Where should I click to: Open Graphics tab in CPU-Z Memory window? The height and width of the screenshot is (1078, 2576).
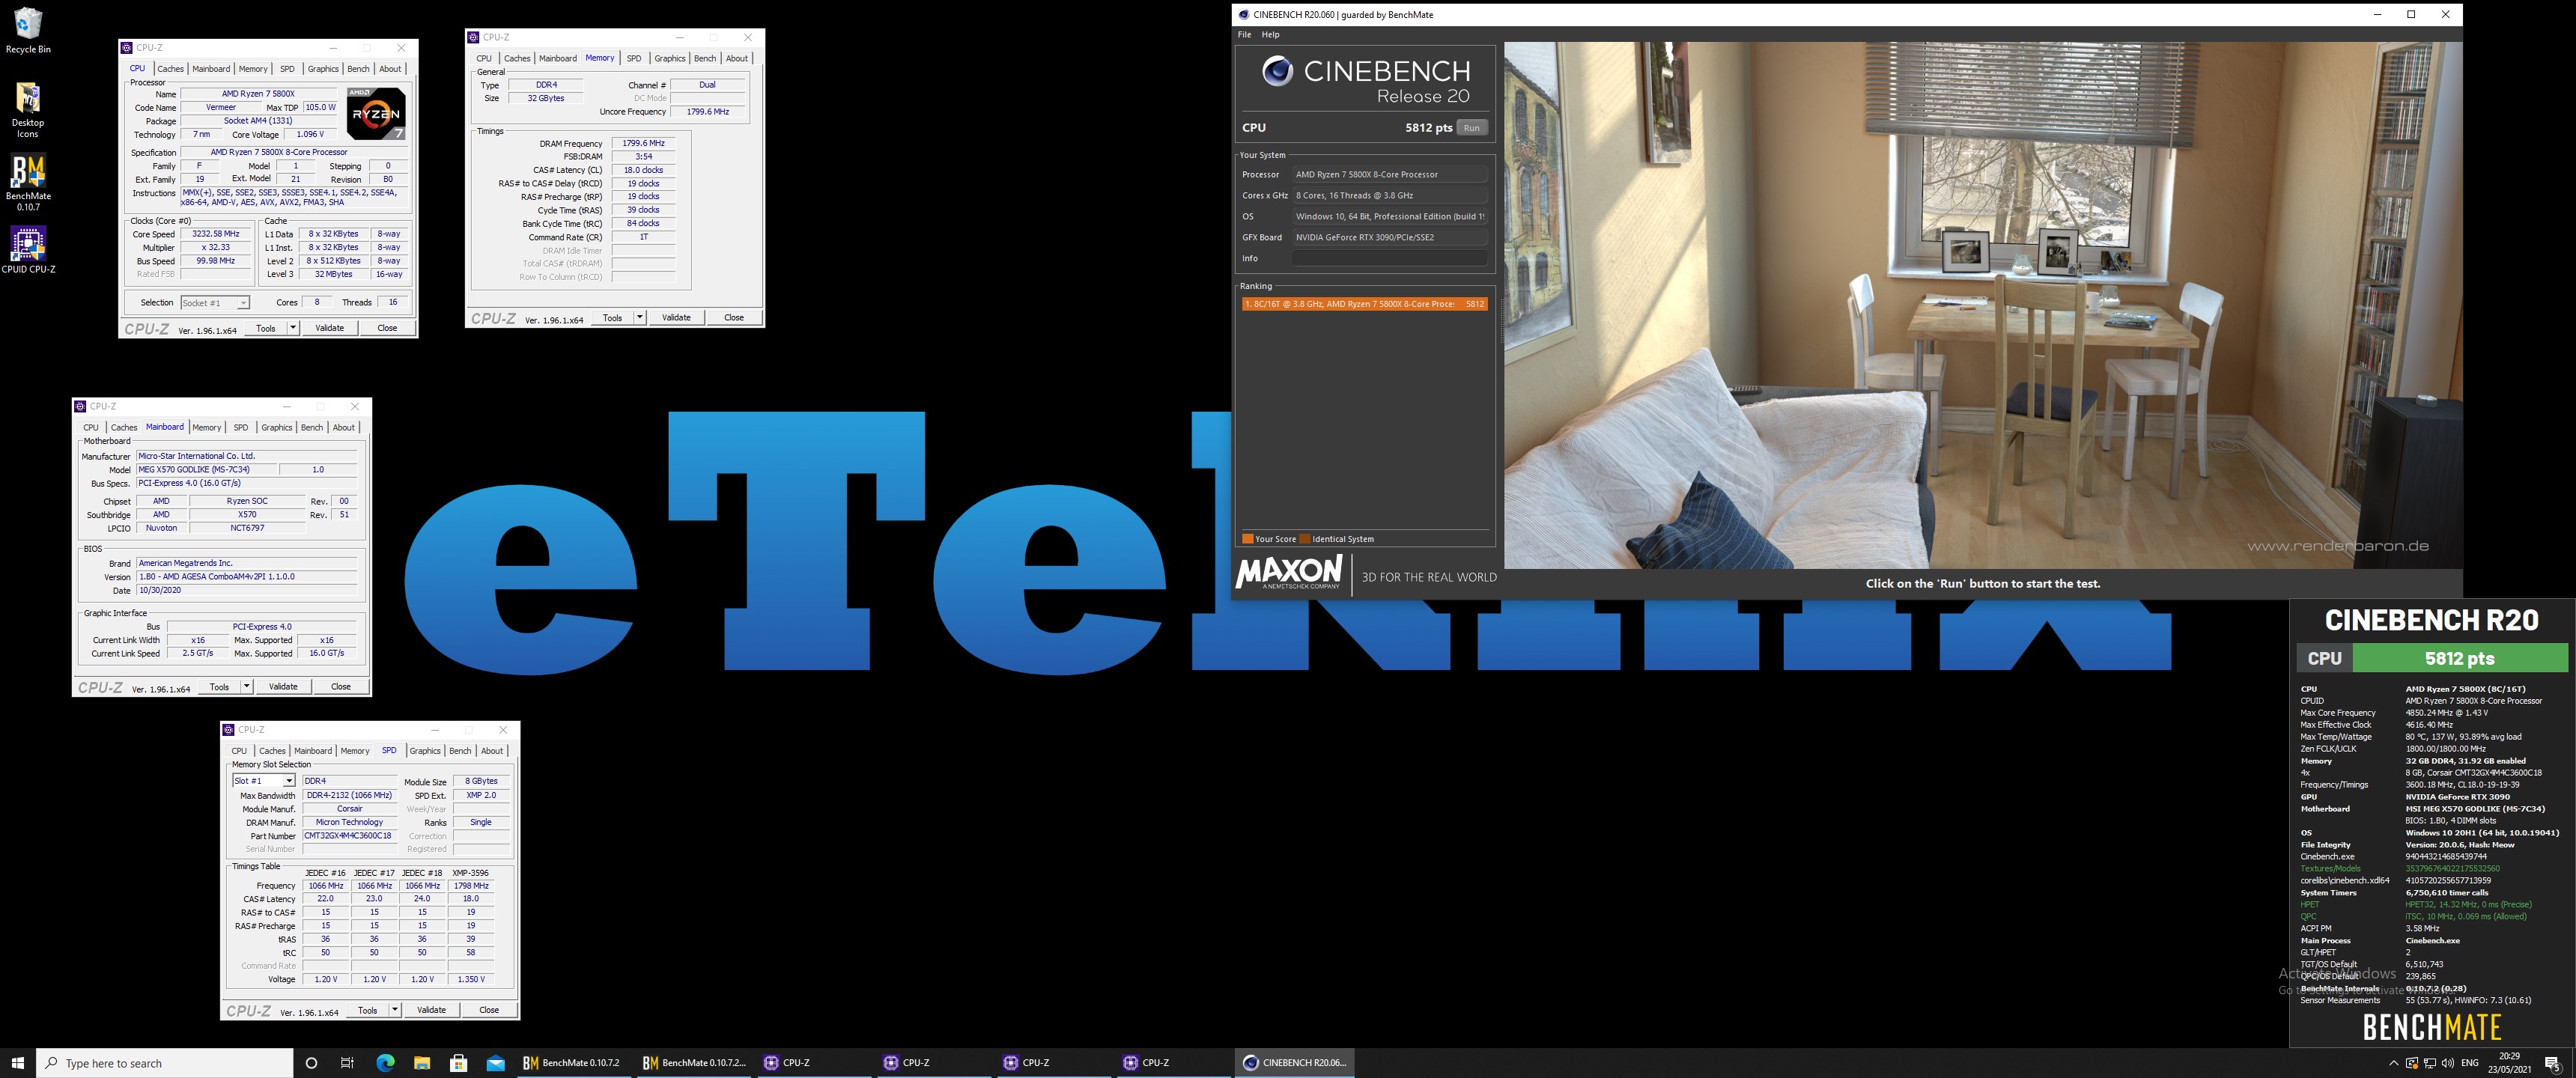tap(670, 58)
